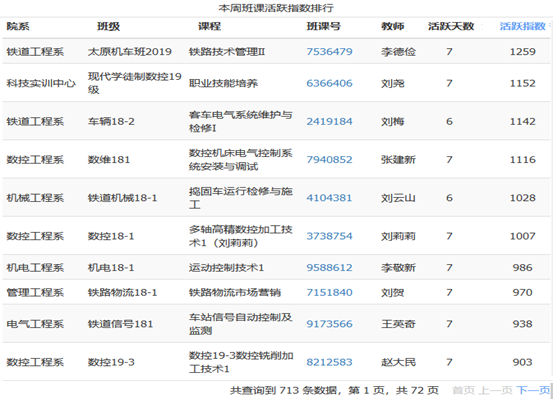Select teacher cell 赵大民
Image resolution: width=553 pixels, height=399 pixels.
point(398,362)
